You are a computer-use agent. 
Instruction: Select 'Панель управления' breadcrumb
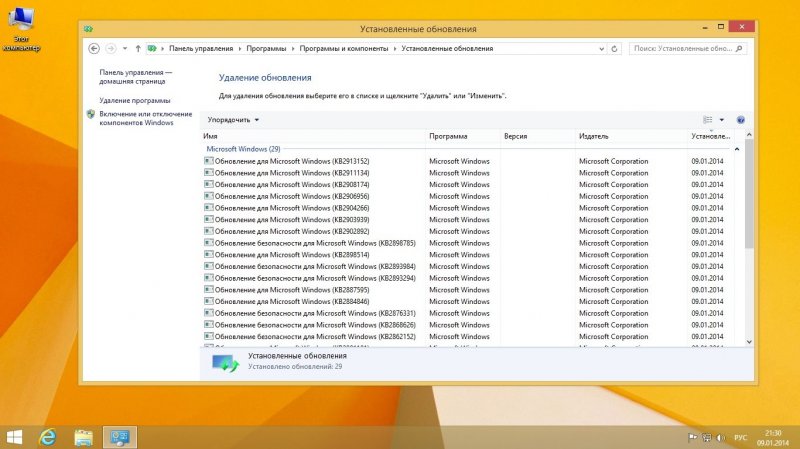click(x=201, y=48)
